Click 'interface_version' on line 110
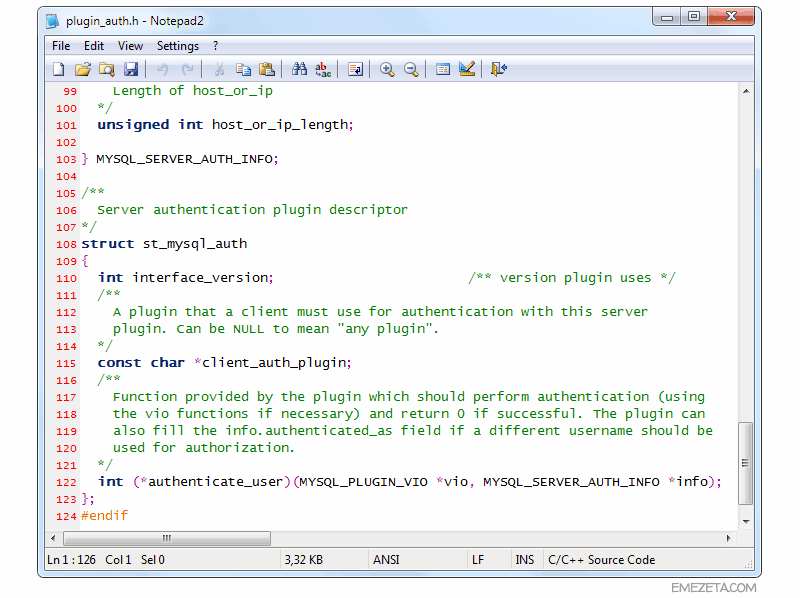The width and height of the screenshot is (800, 598). 201,278
